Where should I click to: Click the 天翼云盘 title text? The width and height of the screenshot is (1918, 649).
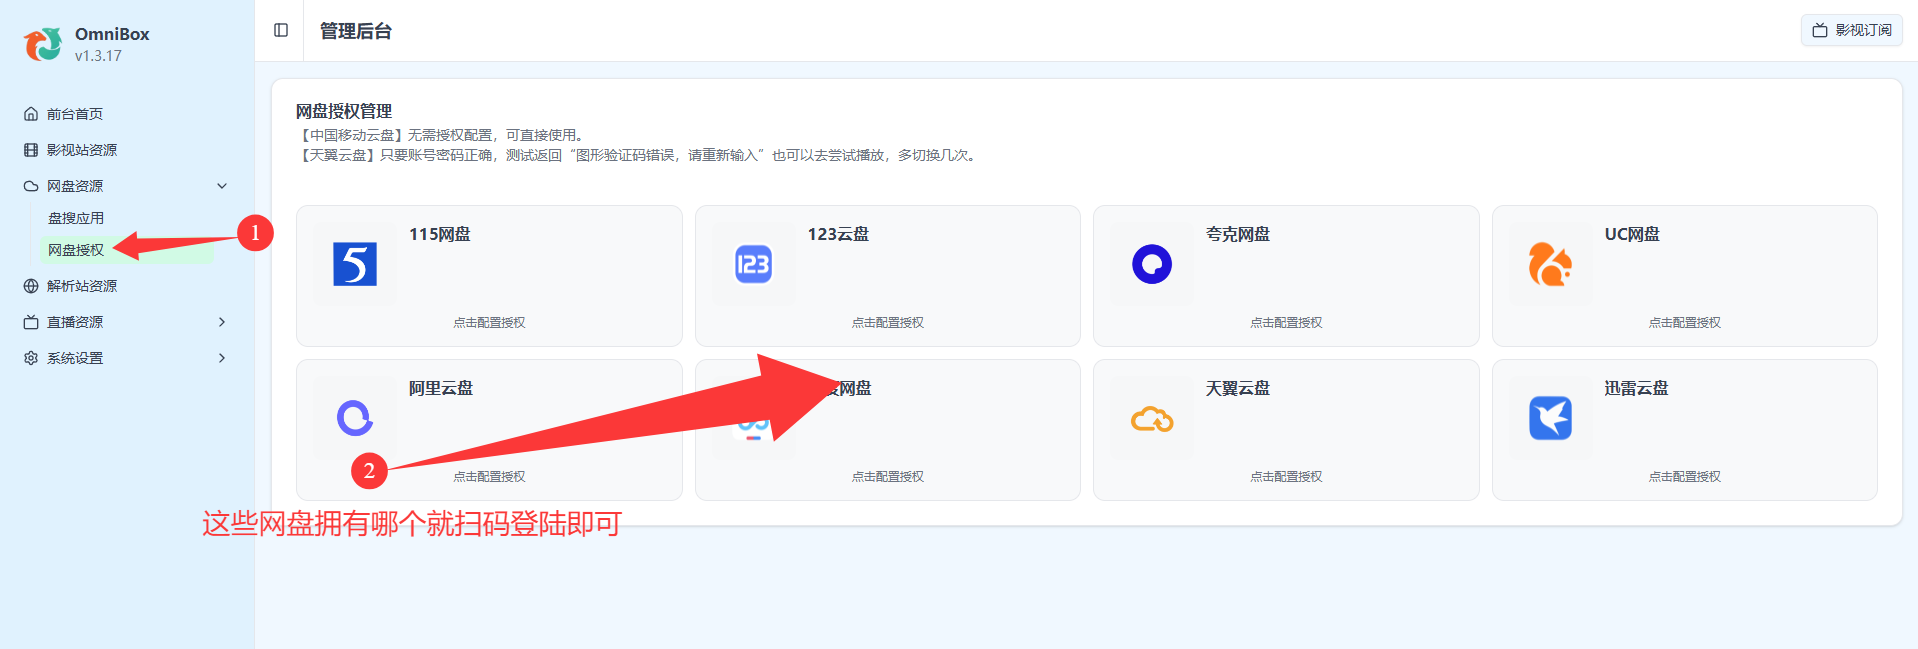coord(1238,388)
